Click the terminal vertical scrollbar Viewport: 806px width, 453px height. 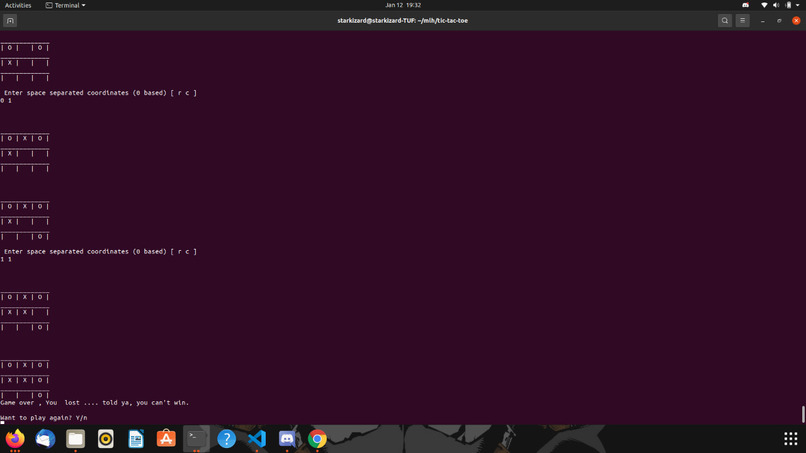point(803,414)
